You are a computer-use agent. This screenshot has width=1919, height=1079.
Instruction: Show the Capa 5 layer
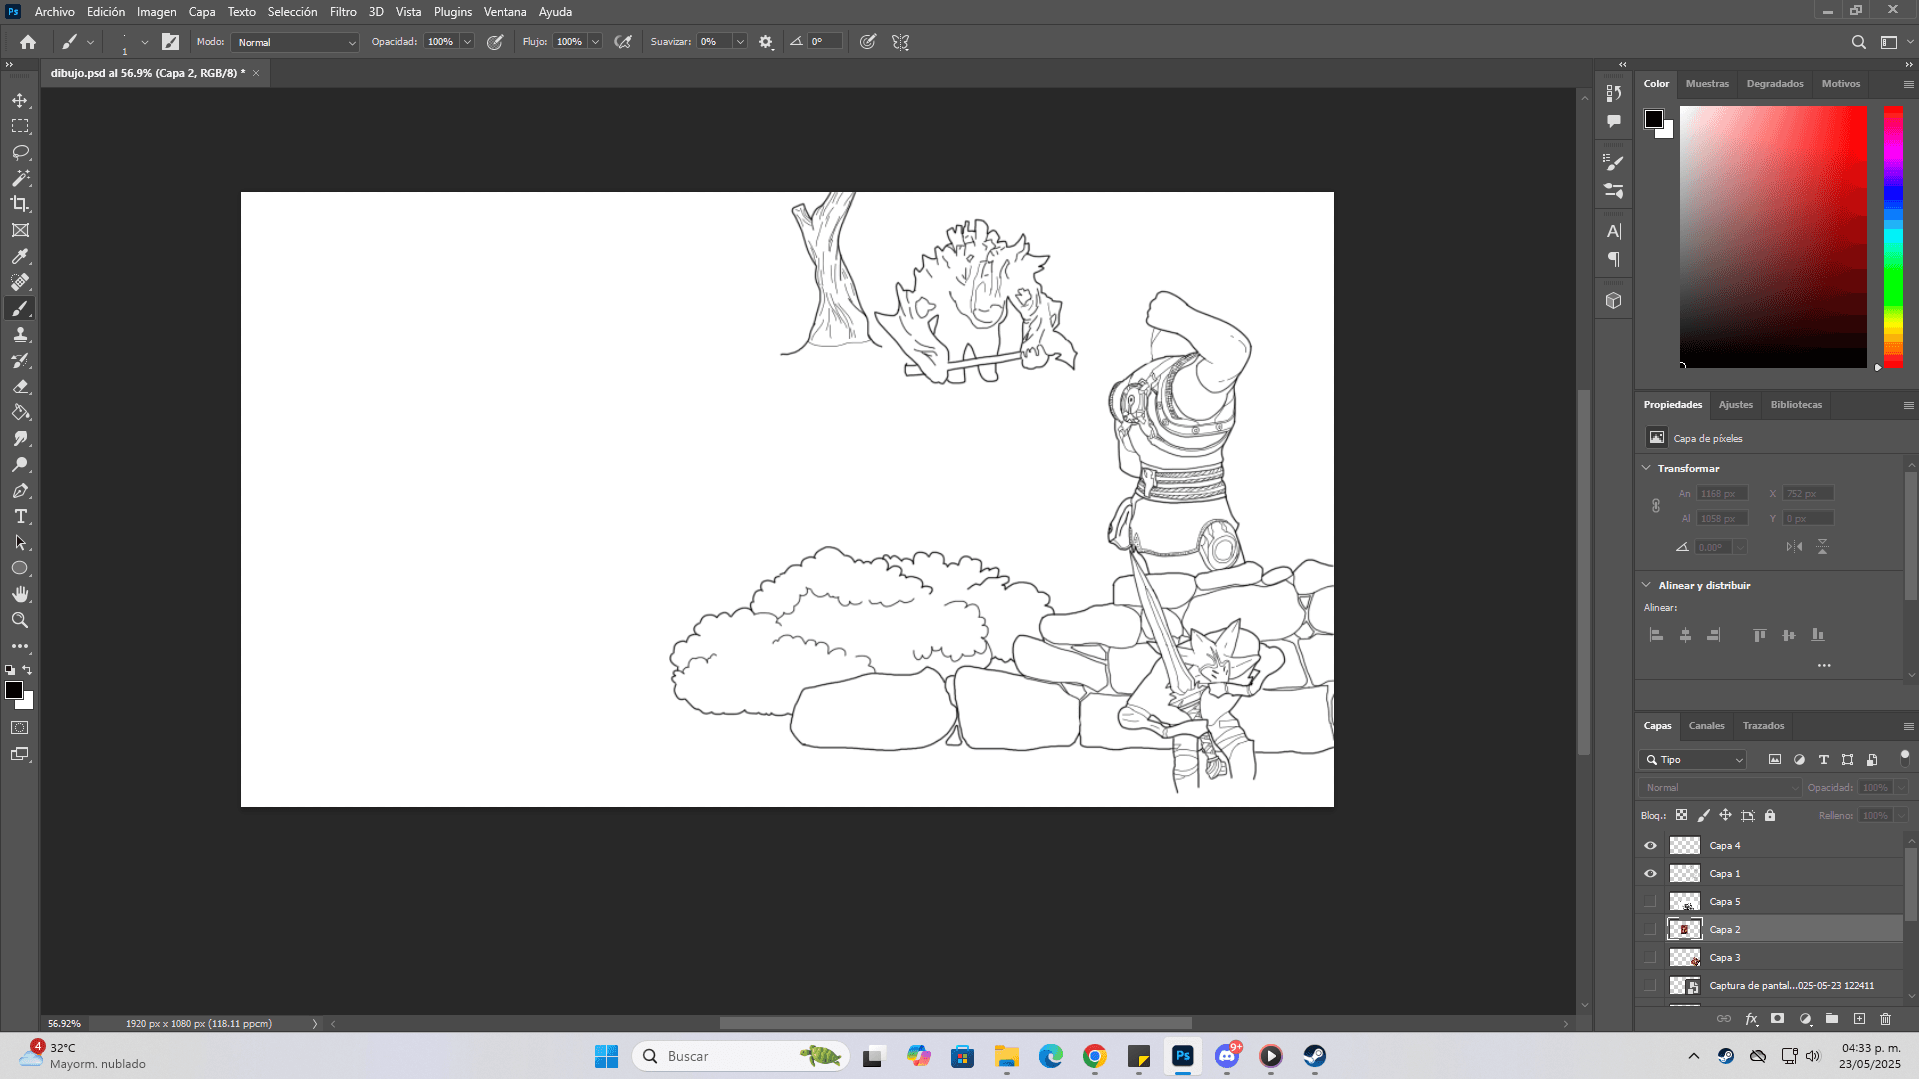[x=1650, y=902]
